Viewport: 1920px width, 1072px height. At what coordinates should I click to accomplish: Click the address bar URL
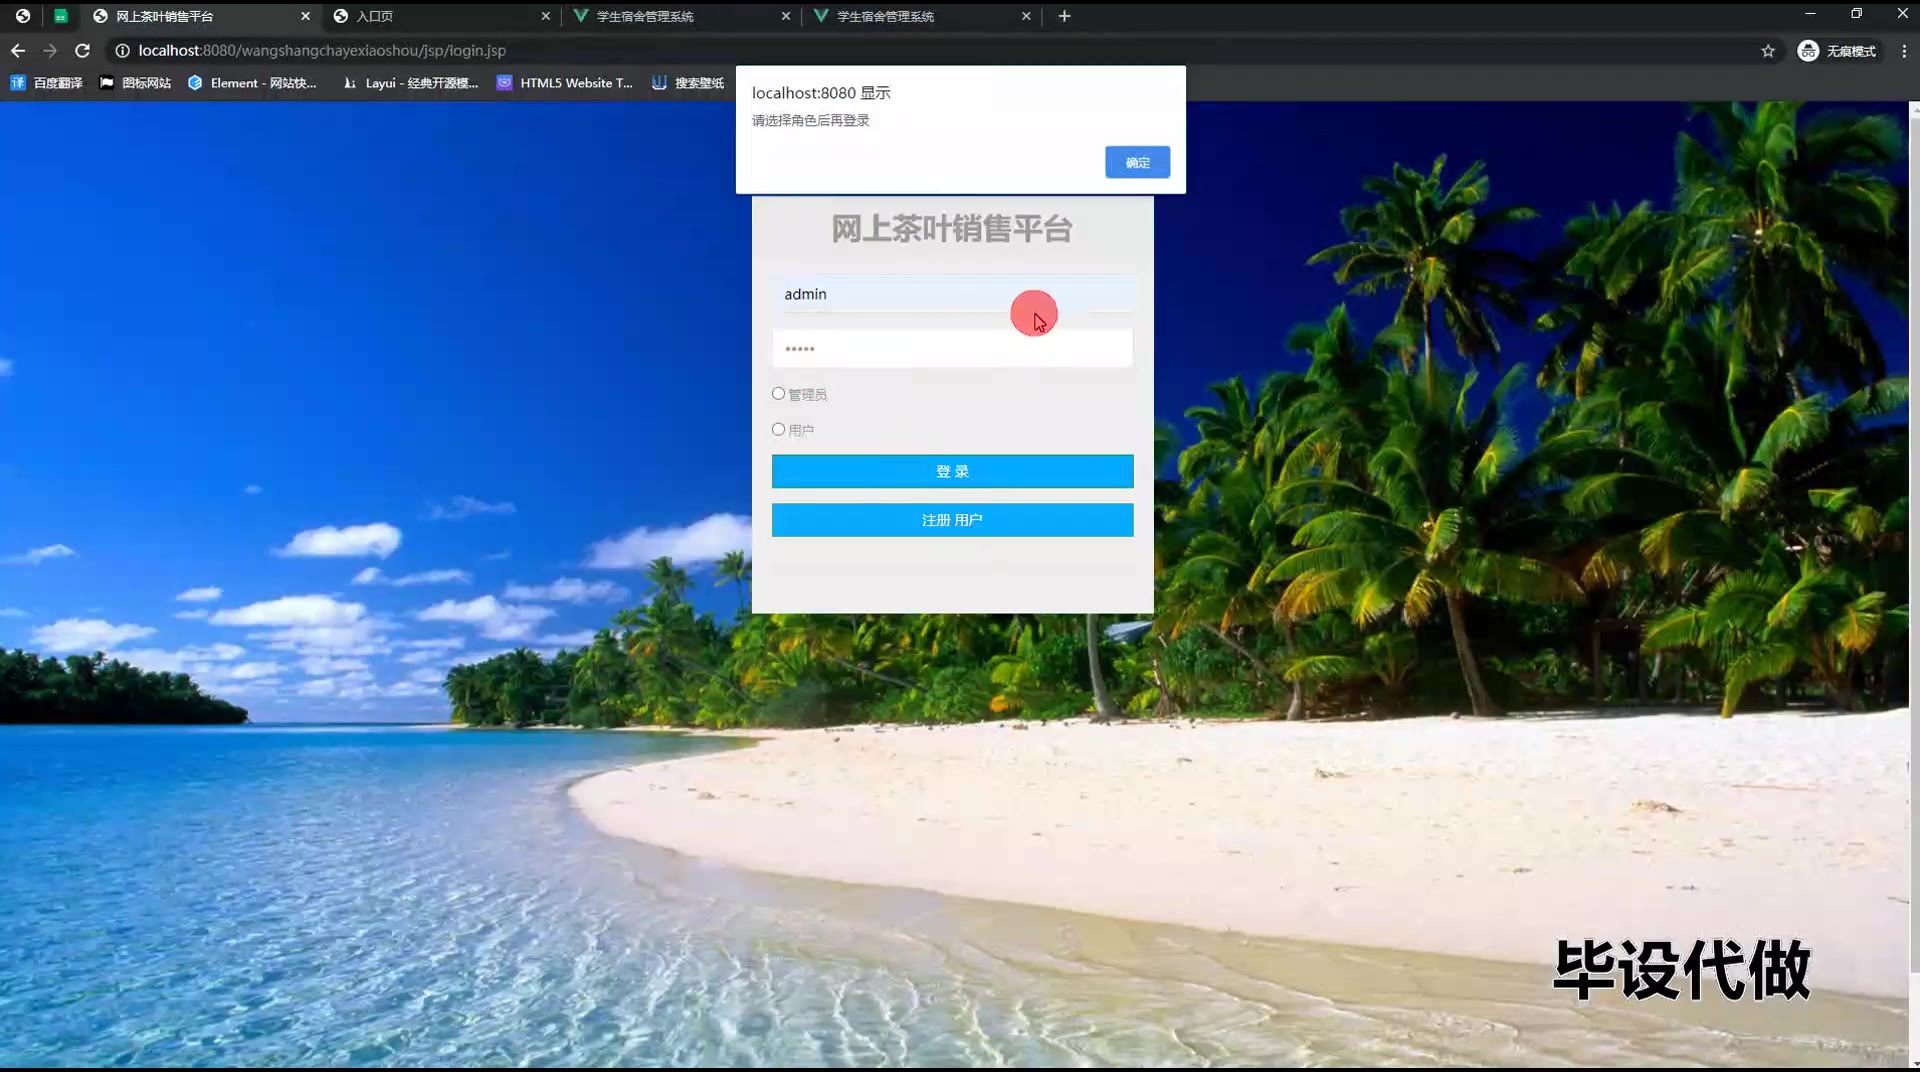pyautogui.click(x=322, y=50)
